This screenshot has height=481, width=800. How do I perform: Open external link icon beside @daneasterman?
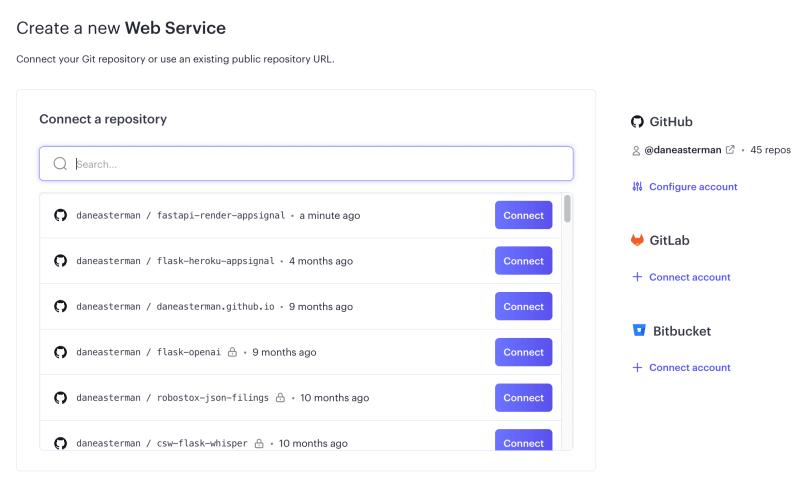pos(730,150)
